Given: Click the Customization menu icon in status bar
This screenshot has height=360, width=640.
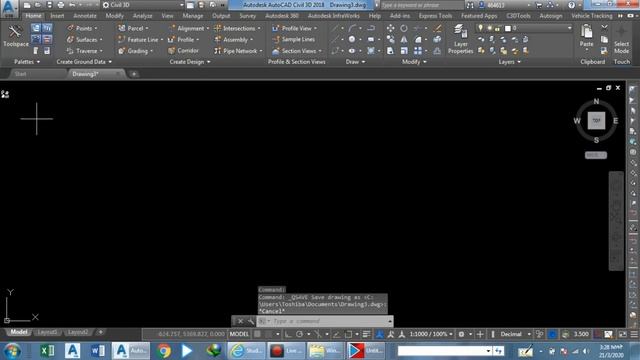Looking at the screenshot, I should [634, 334].
